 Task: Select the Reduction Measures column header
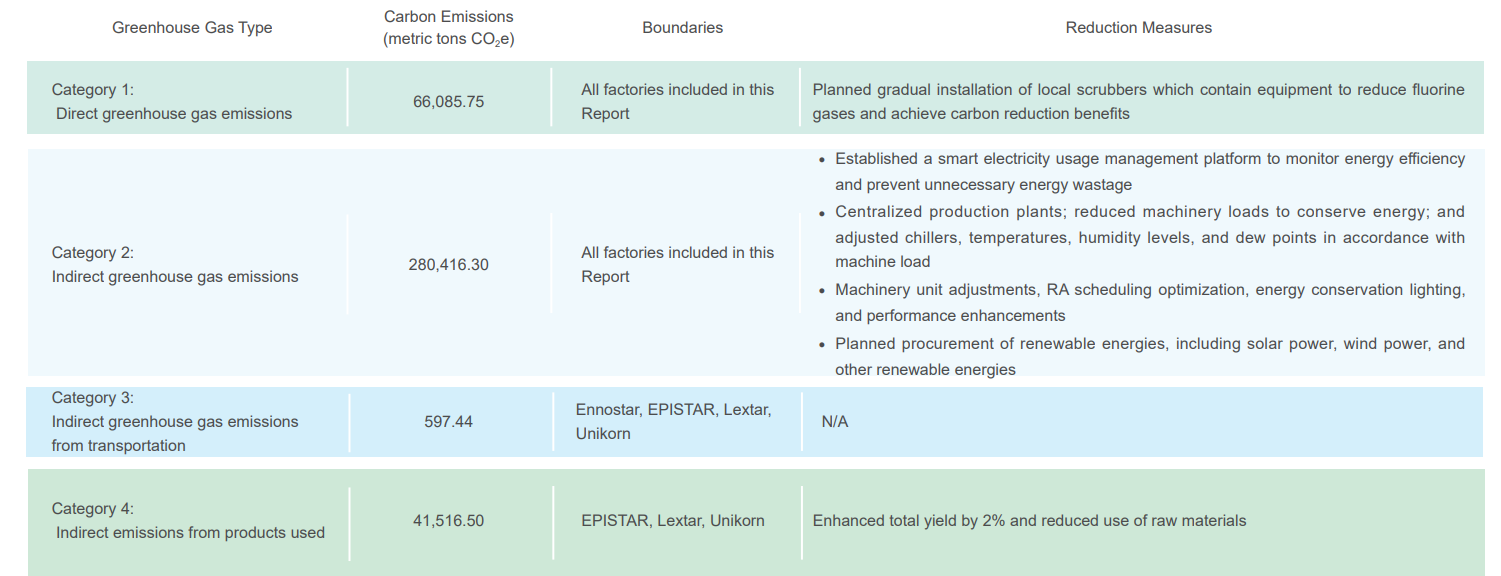pyautogui.click(x=1138, y=28)
